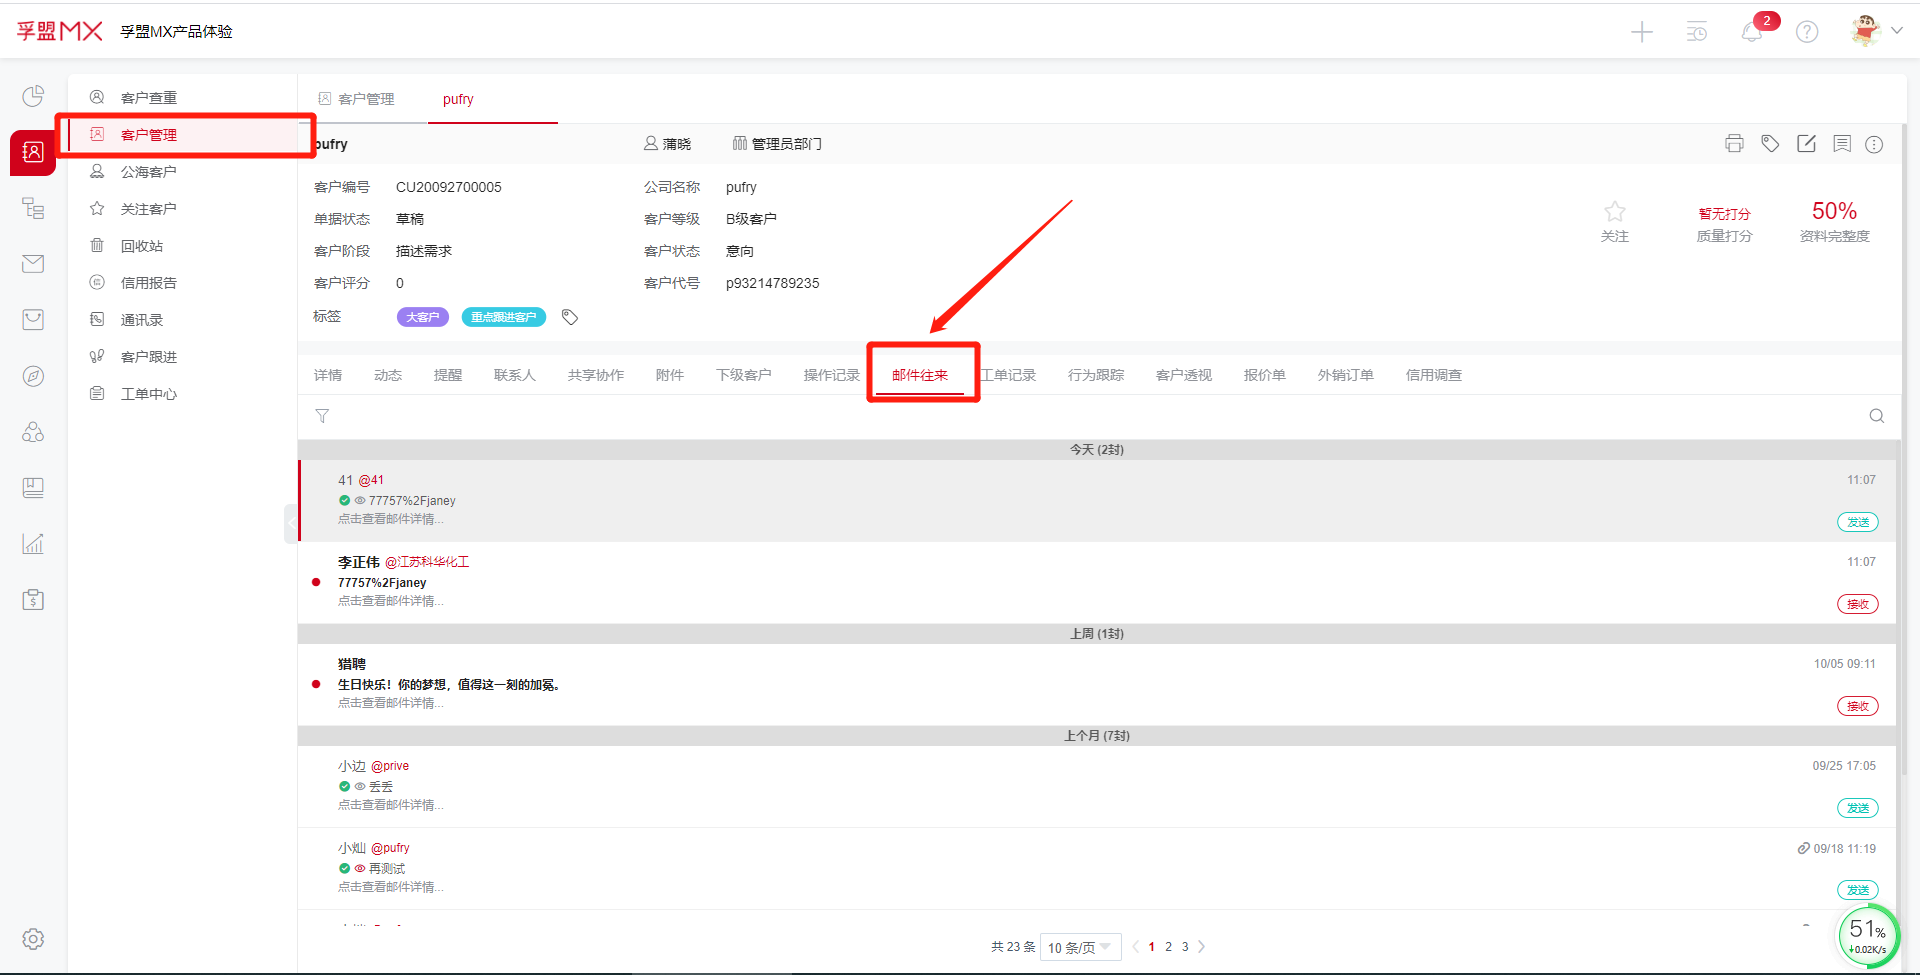The height and width of the screenshot is (975, 1920).
Task: Select 公海客户 in the side menu
Action: (x=148, y=172)
